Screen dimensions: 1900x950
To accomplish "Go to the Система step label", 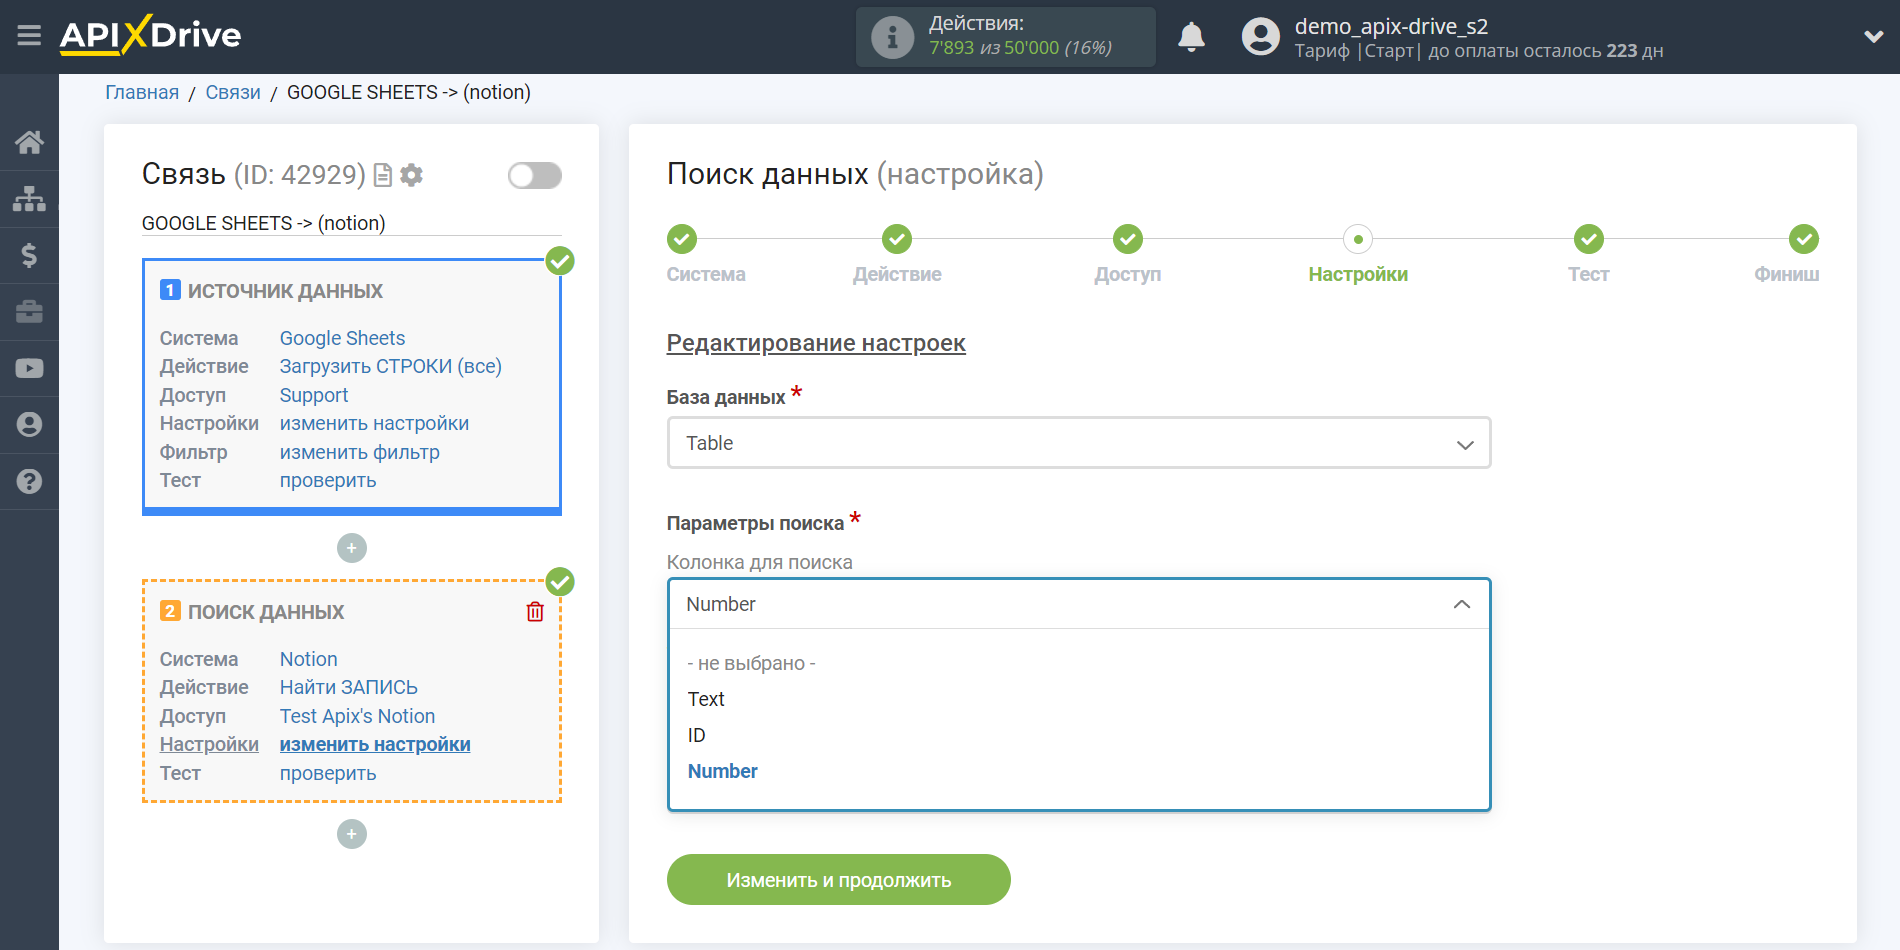I will (x=706, y=274).
